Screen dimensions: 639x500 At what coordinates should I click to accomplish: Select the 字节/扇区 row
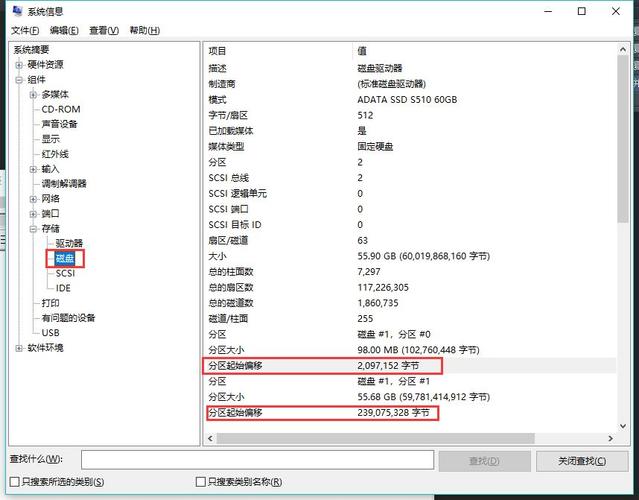click(410, 115)
